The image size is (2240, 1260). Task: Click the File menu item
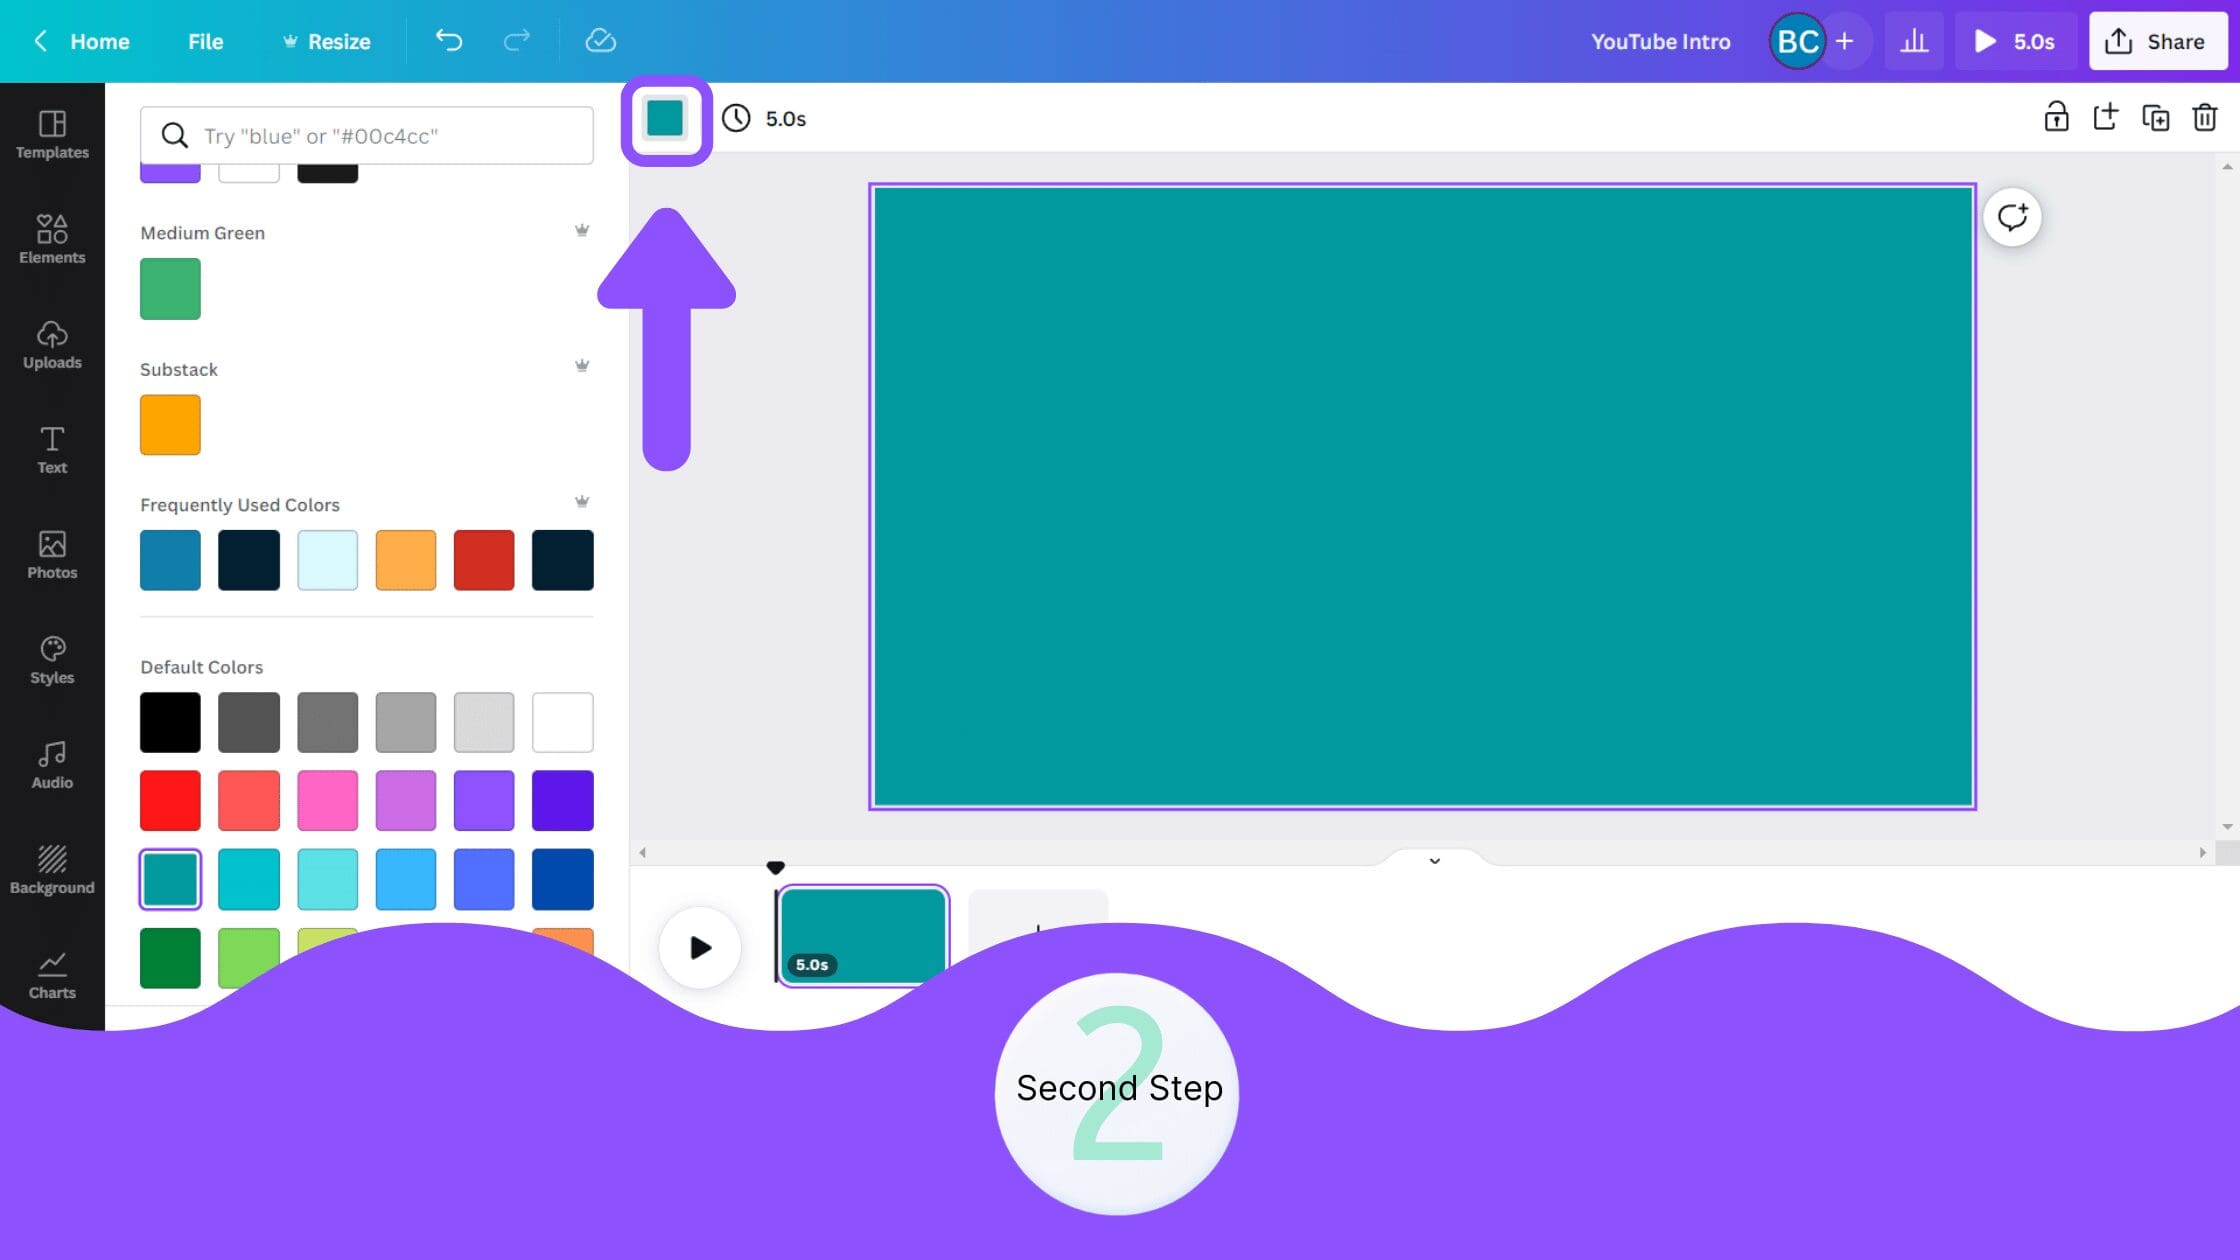point(205,42)
